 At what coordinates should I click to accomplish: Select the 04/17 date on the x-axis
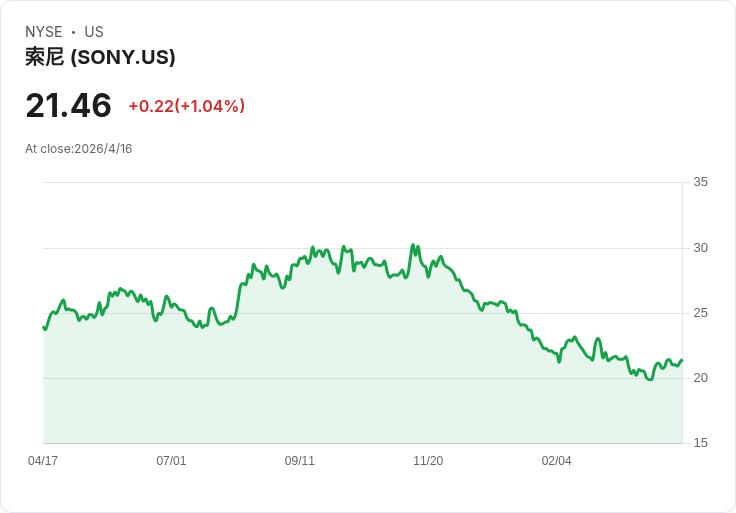[43, 461]
